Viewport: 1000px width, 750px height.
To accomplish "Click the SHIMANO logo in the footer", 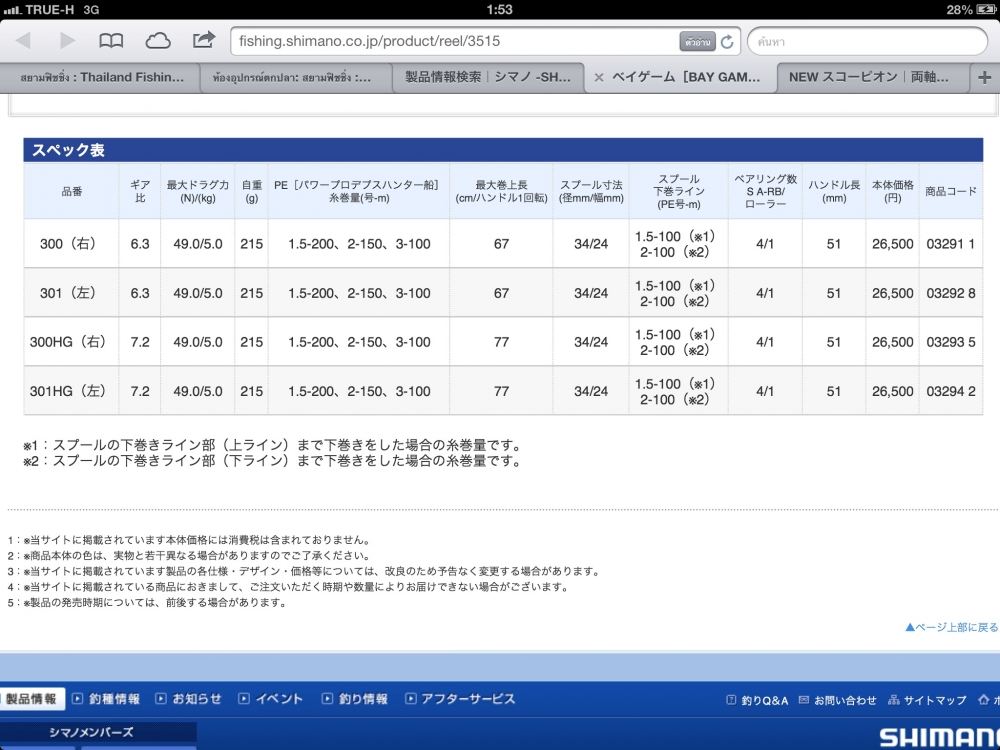I will click(939, 737).
